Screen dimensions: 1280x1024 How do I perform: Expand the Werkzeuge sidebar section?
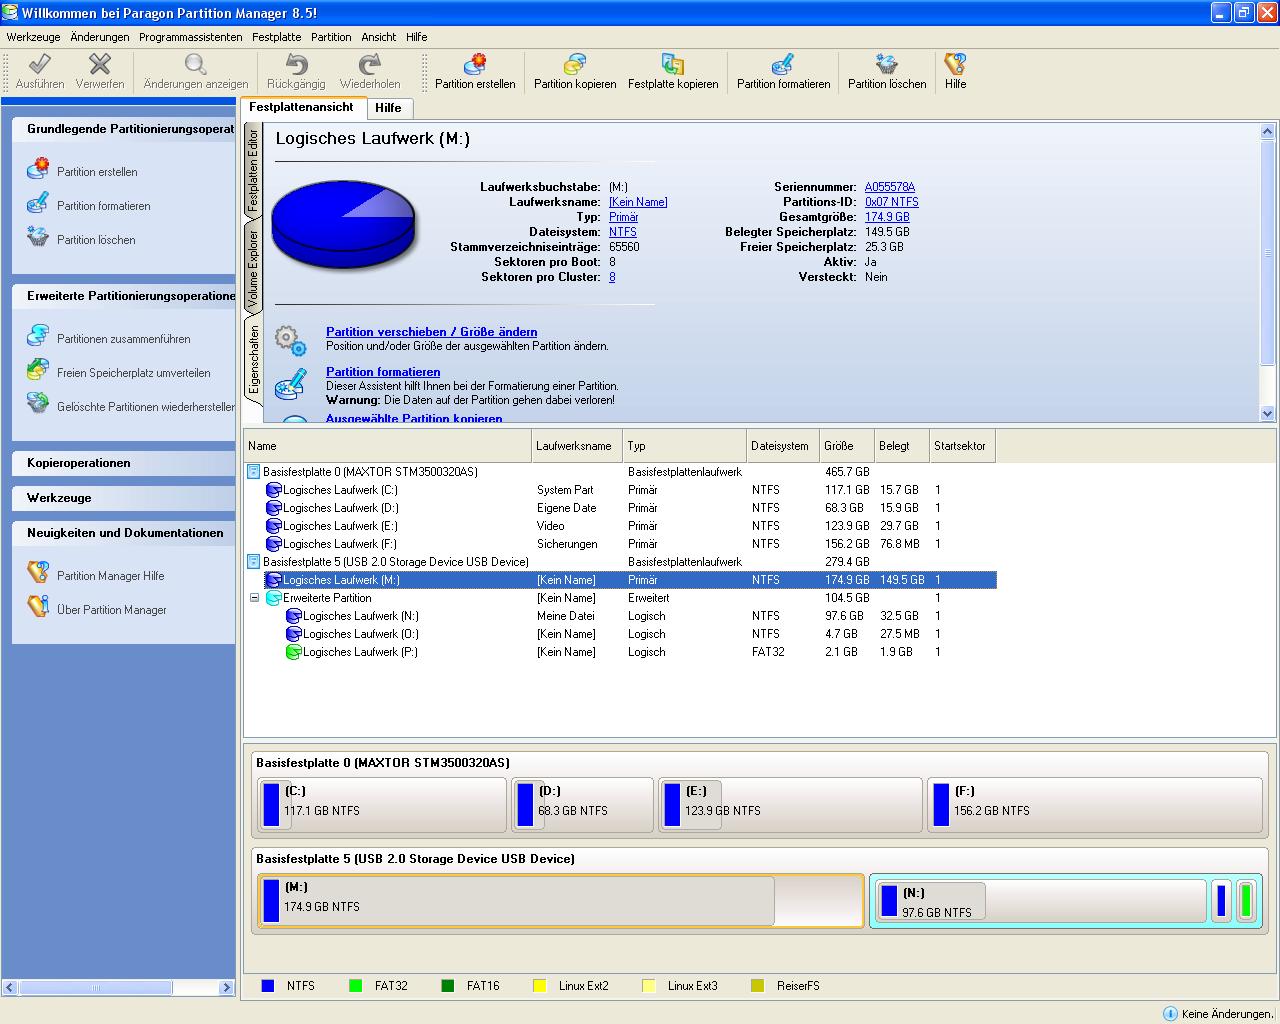tap(123, 498)
